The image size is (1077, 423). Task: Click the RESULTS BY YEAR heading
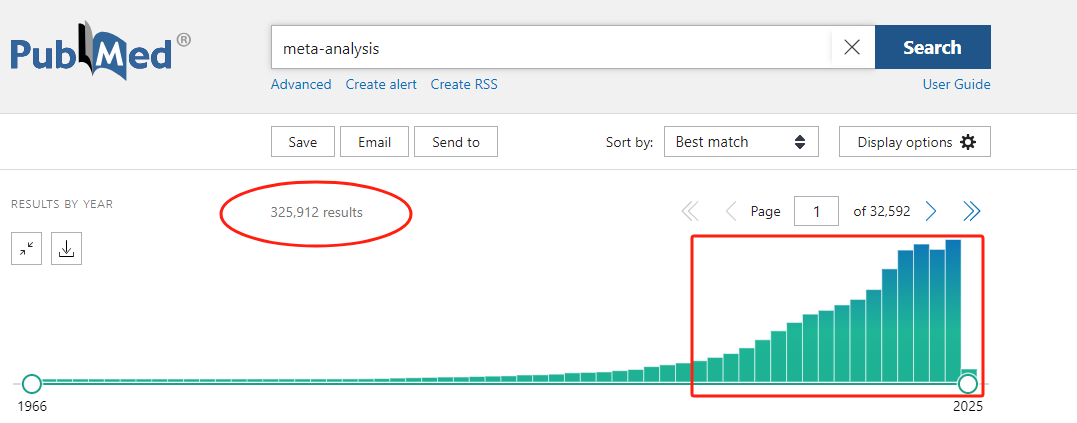tap(62, 205)
